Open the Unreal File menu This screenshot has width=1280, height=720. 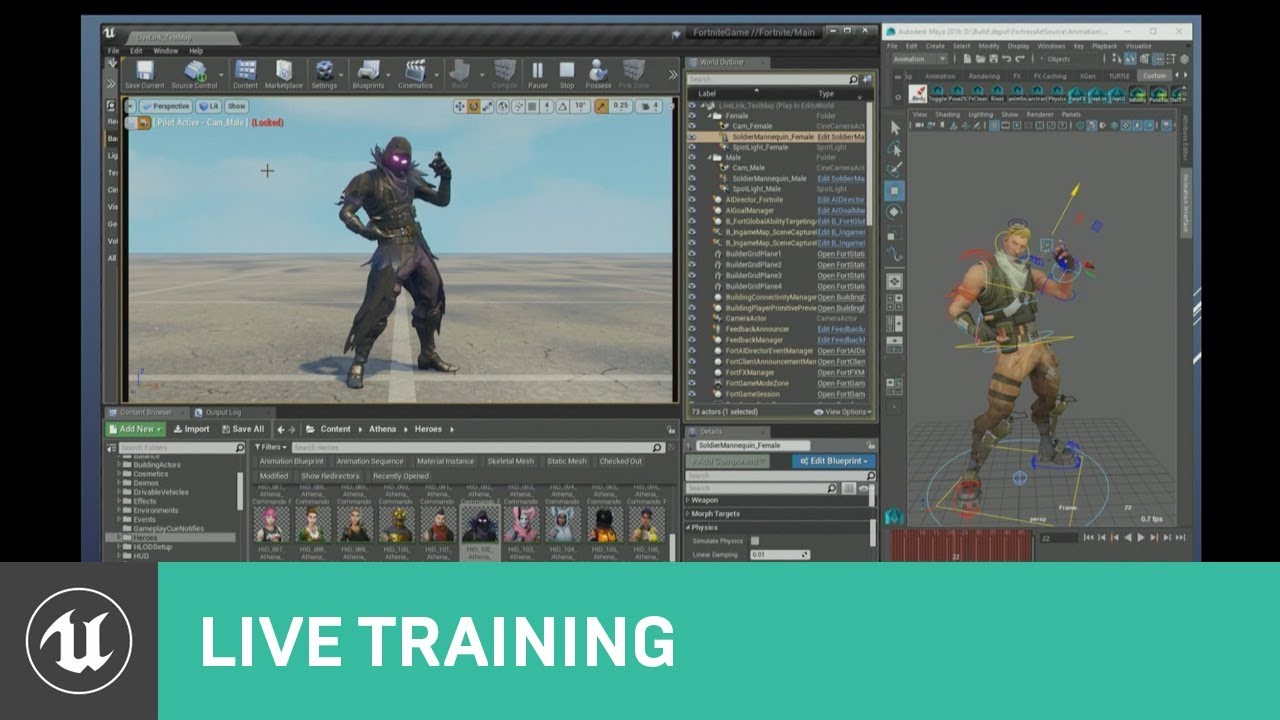(x=113, y=51)
